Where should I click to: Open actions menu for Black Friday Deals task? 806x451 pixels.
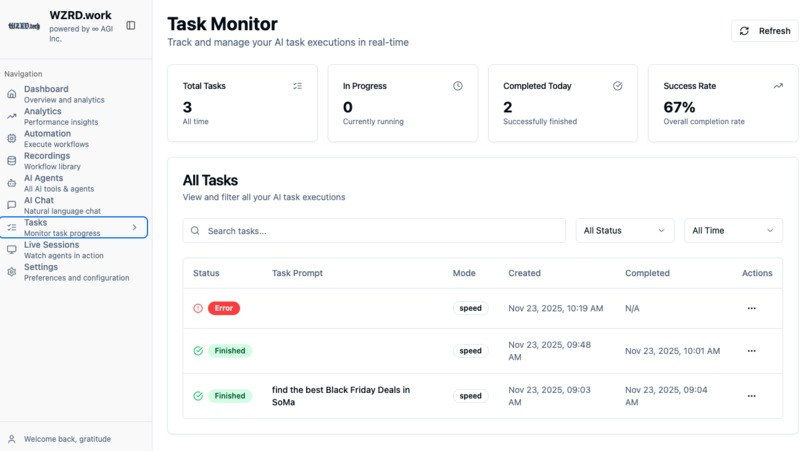click(752, 396)
